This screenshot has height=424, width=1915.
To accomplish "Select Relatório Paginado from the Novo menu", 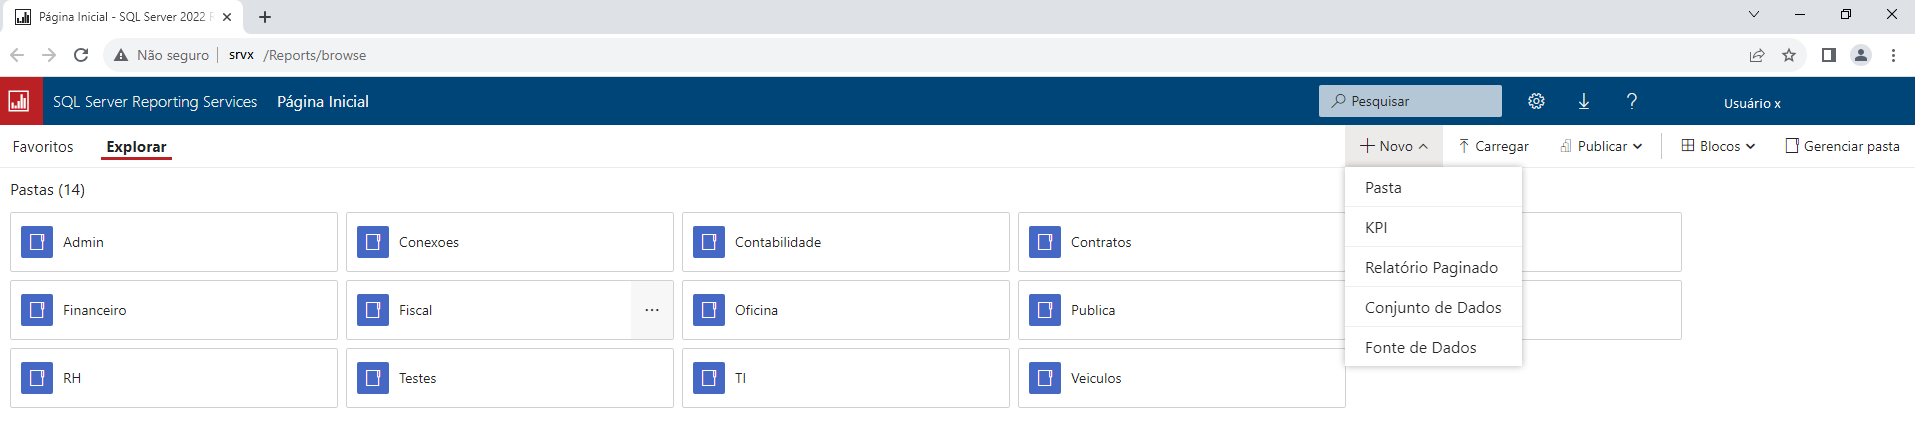I will tap(1433, 267).
